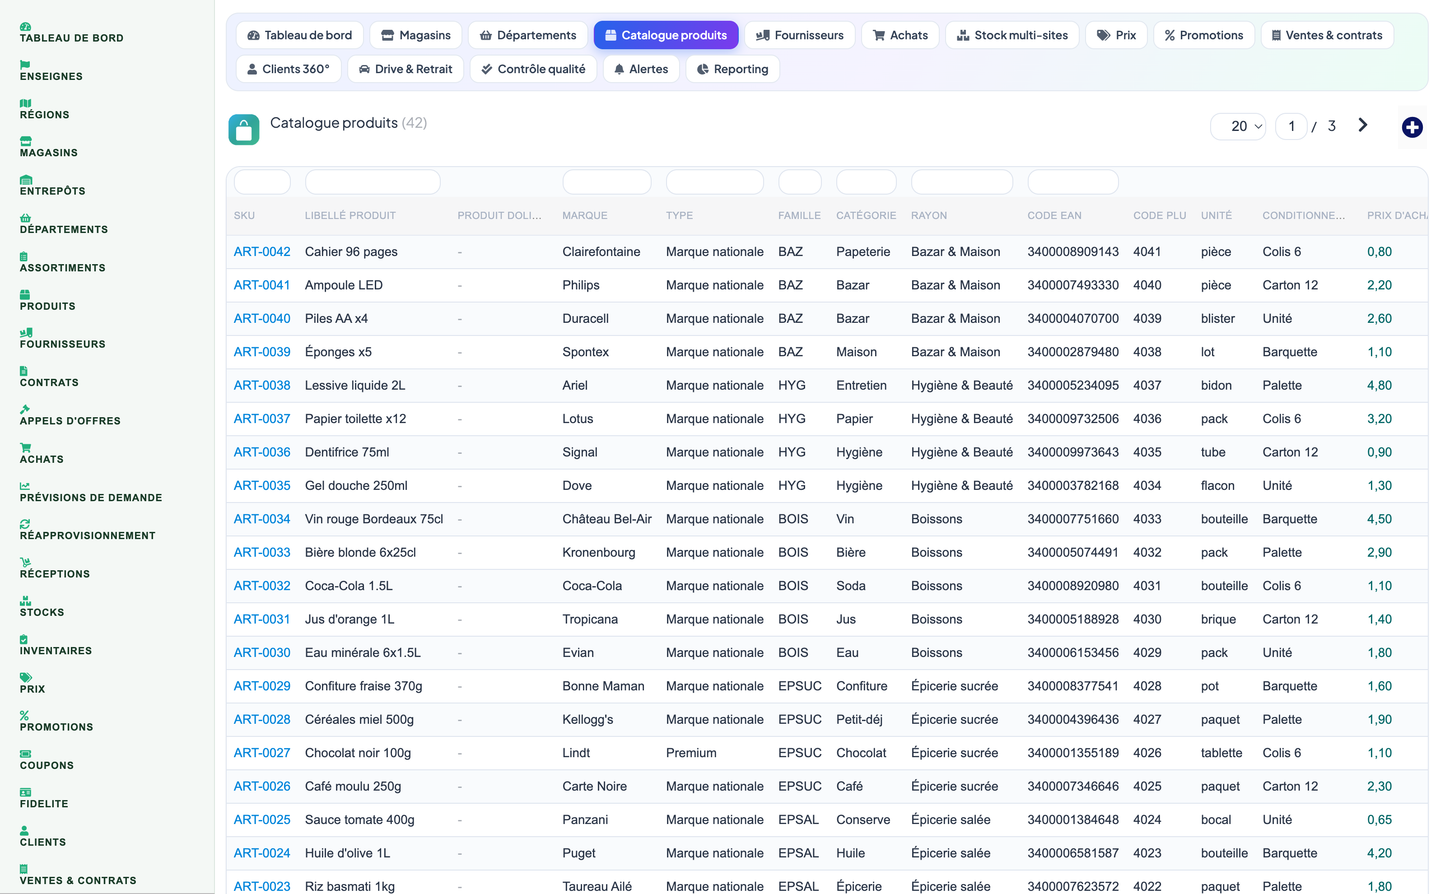Screen dimensions: 1445x894
Task: Focus the SKU filter field
Action: coord(262,182)
